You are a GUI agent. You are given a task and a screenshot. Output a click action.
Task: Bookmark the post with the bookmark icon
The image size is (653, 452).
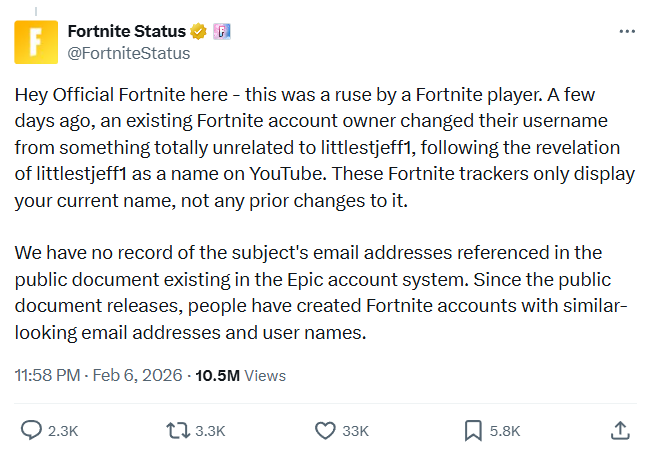pyautogui.click(x=473, y=430)
